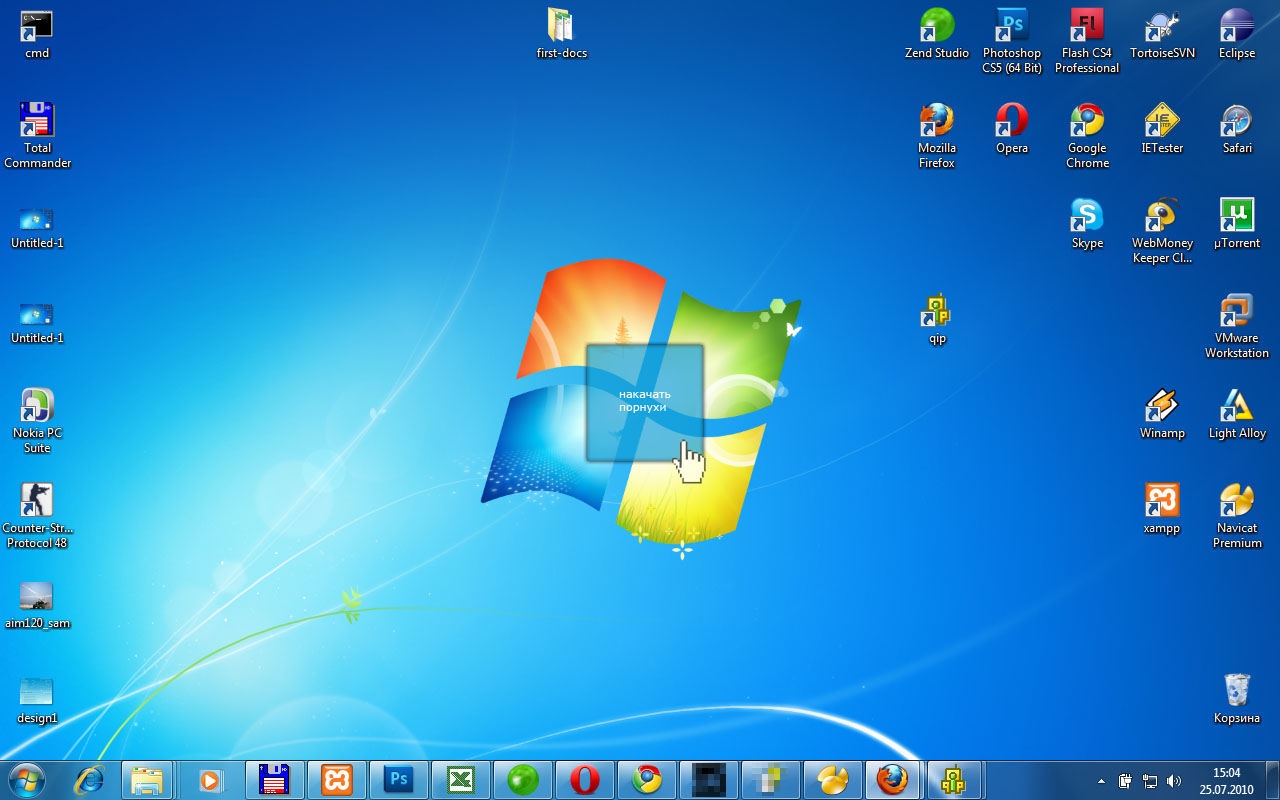Switch to Excel taskbar button
This screenshot has height=800, width=1280.
(460, 779)
